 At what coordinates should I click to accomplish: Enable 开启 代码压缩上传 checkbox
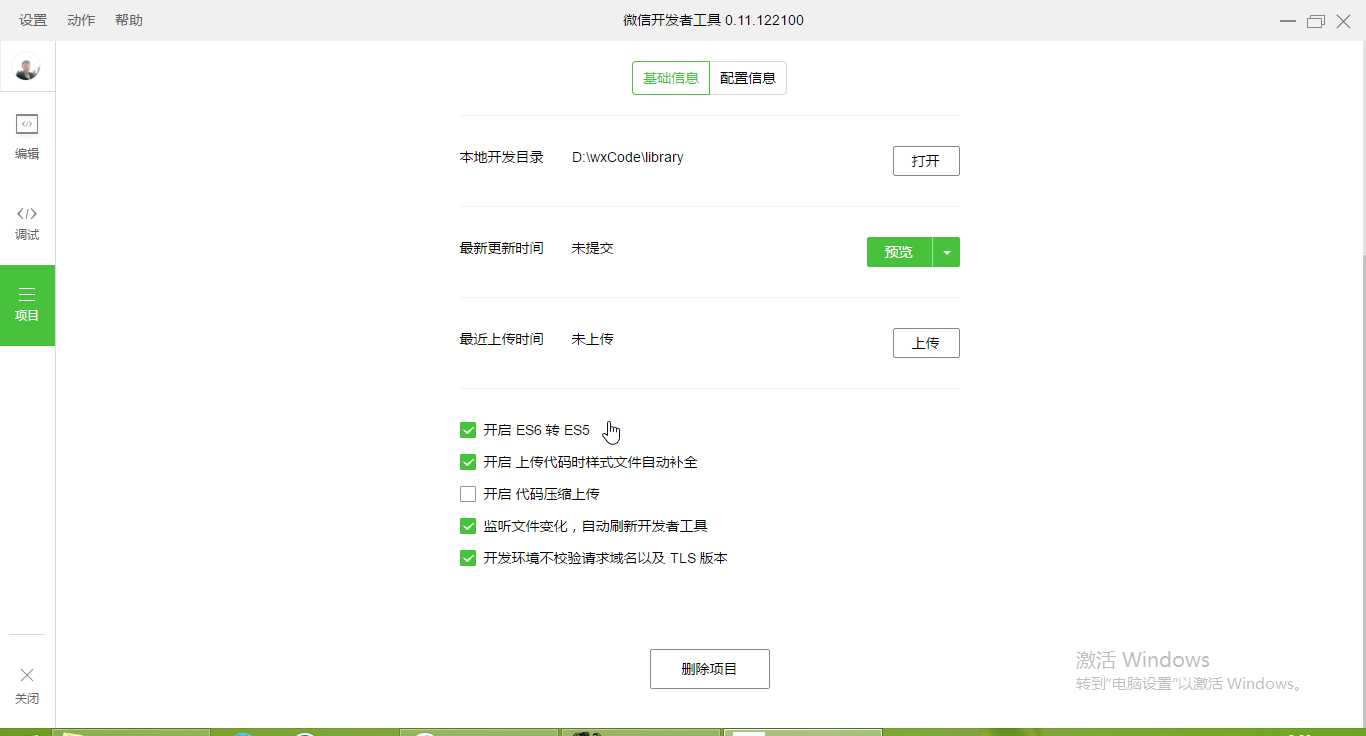[468, 494]
